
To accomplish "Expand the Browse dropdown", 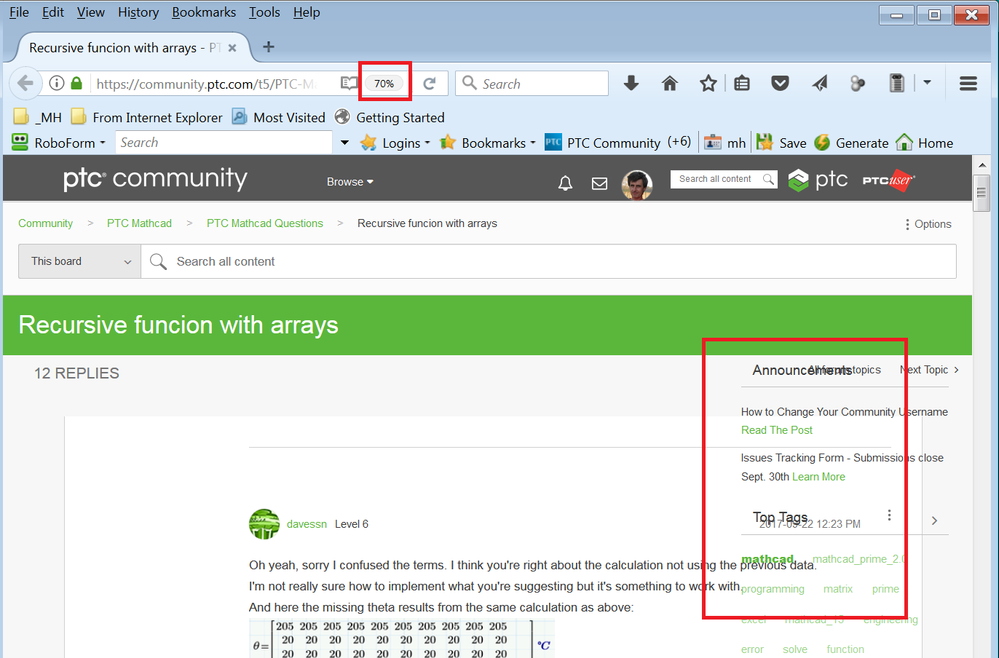I will tap(350, 182).
